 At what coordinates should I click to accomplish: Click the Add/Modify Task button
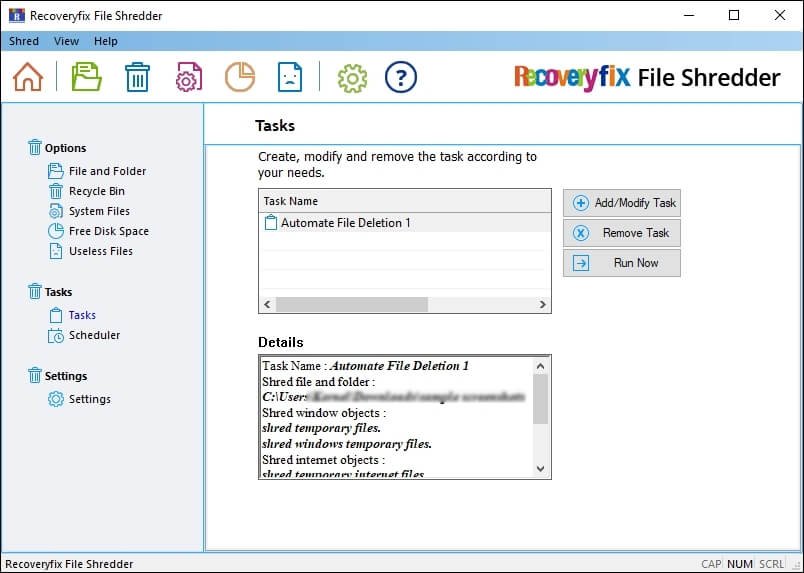coord(622,203)
